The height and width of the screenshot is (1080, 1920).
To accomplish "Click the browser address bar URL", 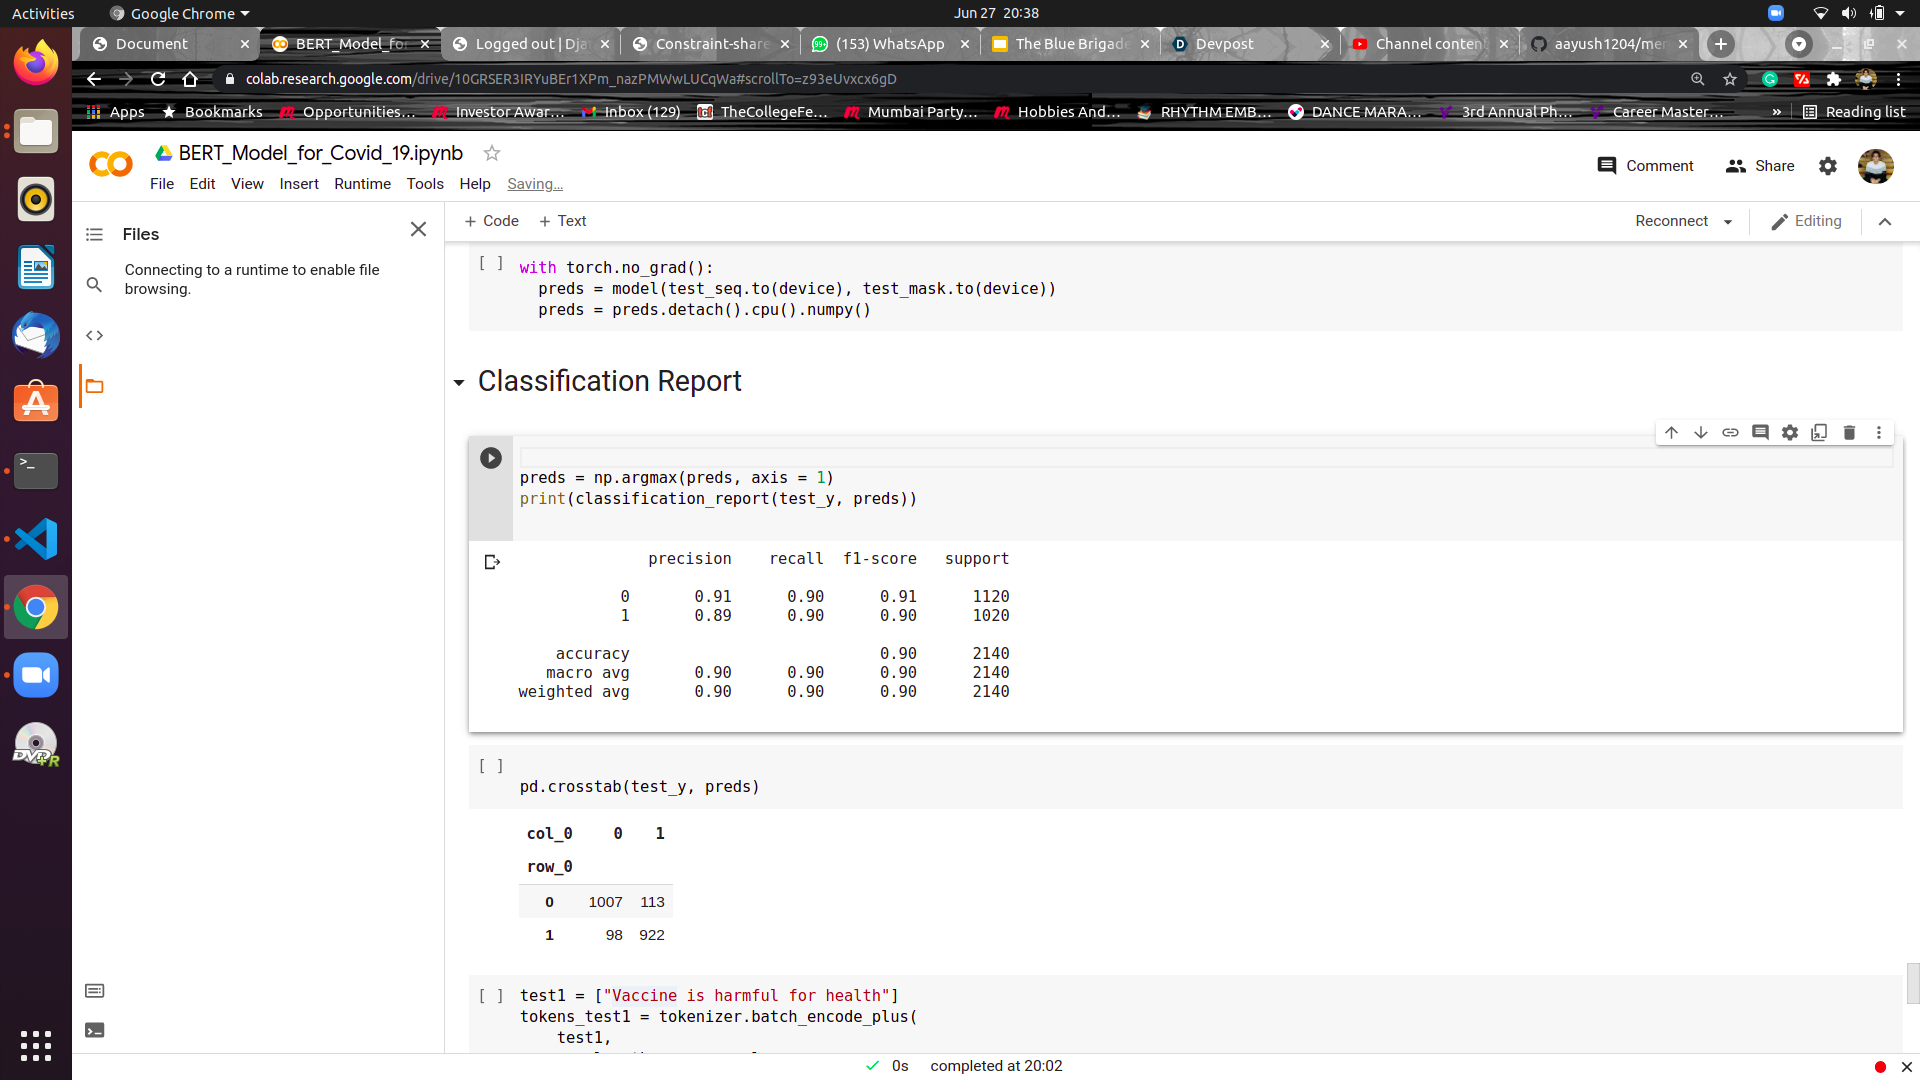I will point(570,79).
